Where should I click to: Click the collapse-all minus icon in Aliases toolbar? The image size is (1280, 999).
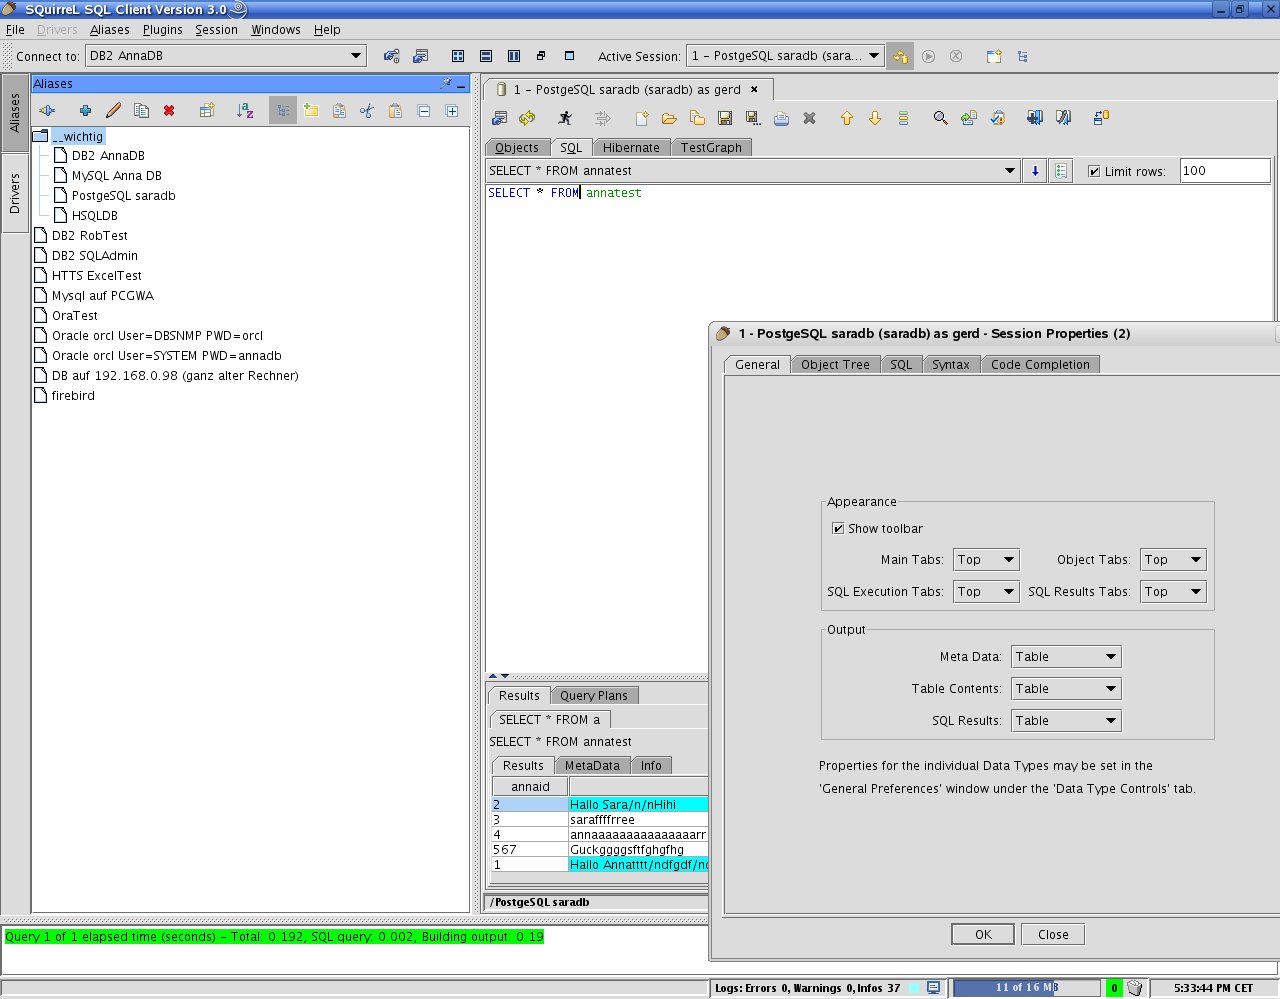click(424, 111)
